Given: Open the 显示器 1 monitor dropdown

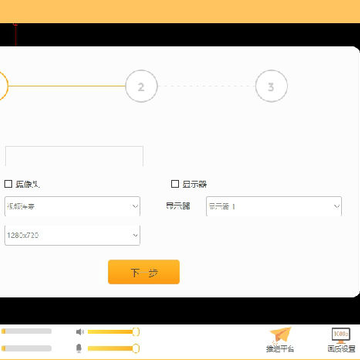Looking at the screenshot, I should tap(274, 206).
